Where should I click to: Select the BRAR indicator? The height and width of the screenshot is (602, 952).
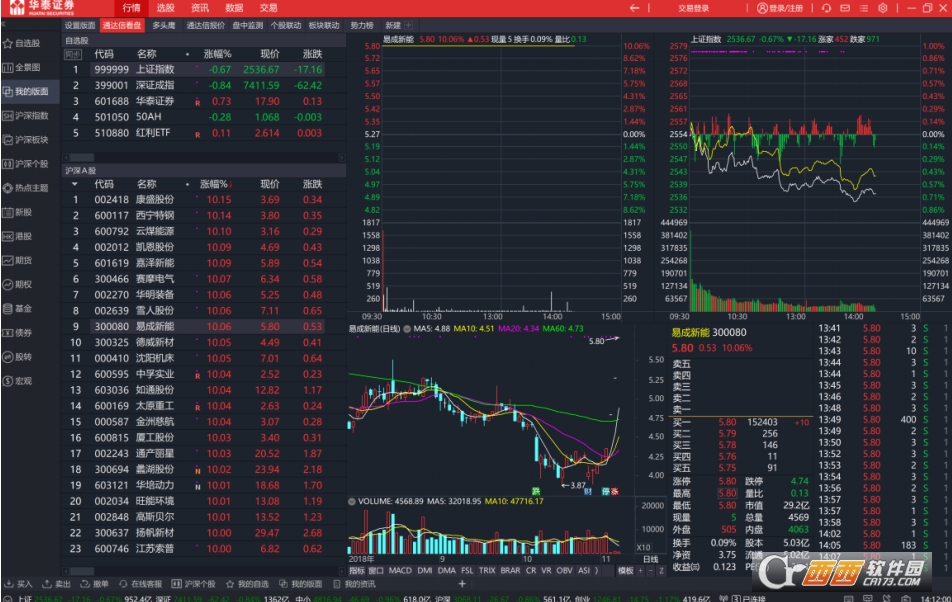[x=510, y=570]
